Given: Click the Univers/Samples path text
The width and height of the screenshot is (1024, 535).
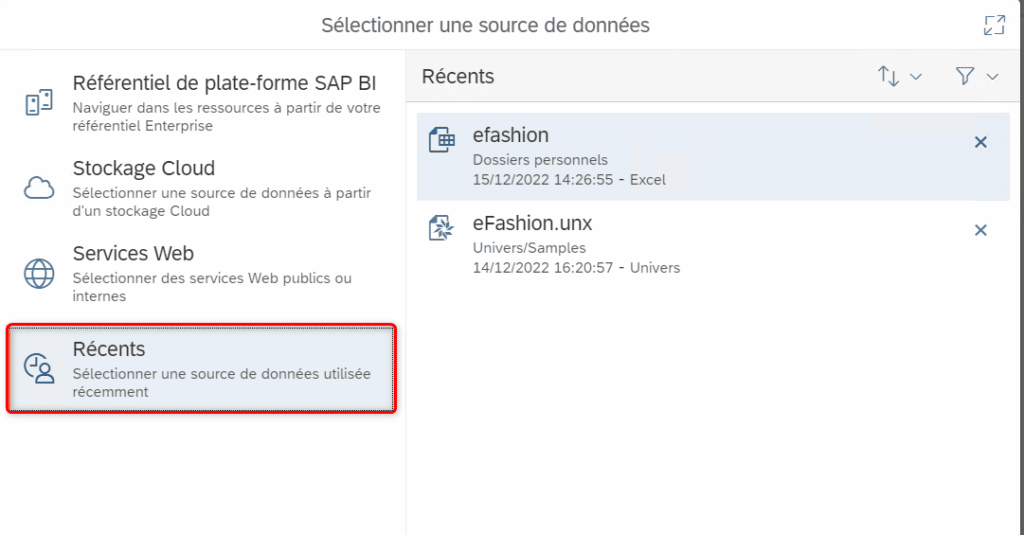Looking at the screenshot, I should pos(529,248).
